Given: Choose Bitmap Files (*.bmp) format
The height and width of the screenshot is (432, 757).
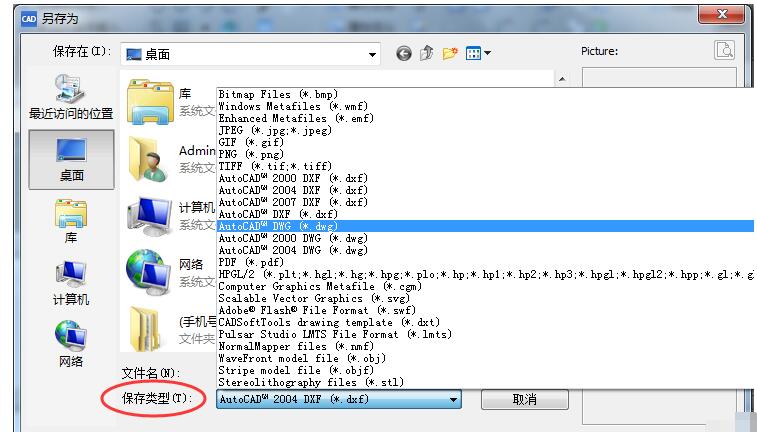Looking at the screenshot, I should click(x=485, y=94).
